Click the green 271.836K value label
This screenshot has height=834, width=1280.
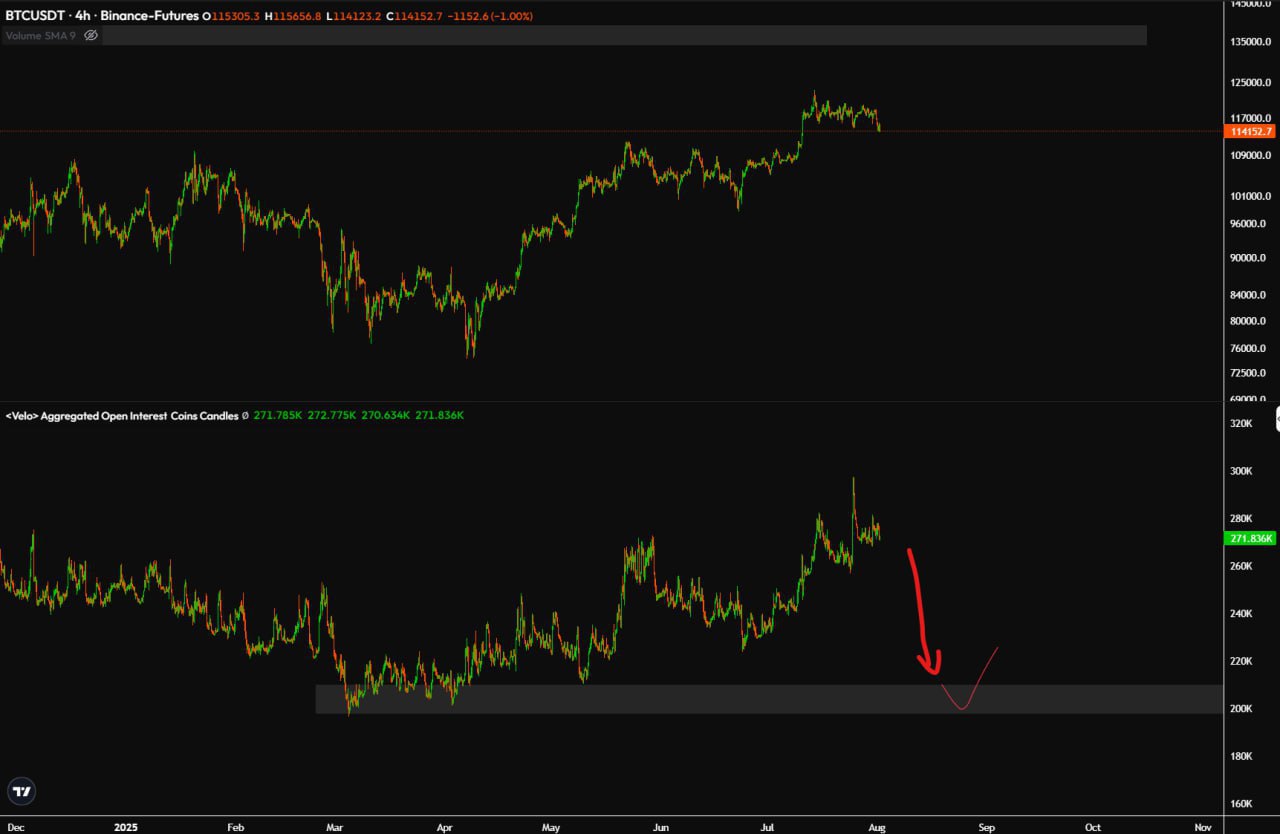point(1250,539)
